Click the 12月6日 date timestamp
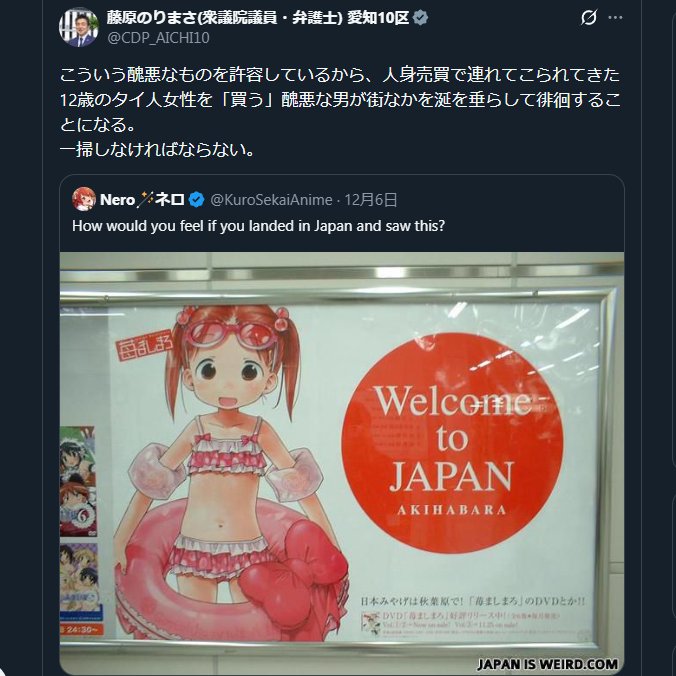676x676 pixels. [371, 200]
